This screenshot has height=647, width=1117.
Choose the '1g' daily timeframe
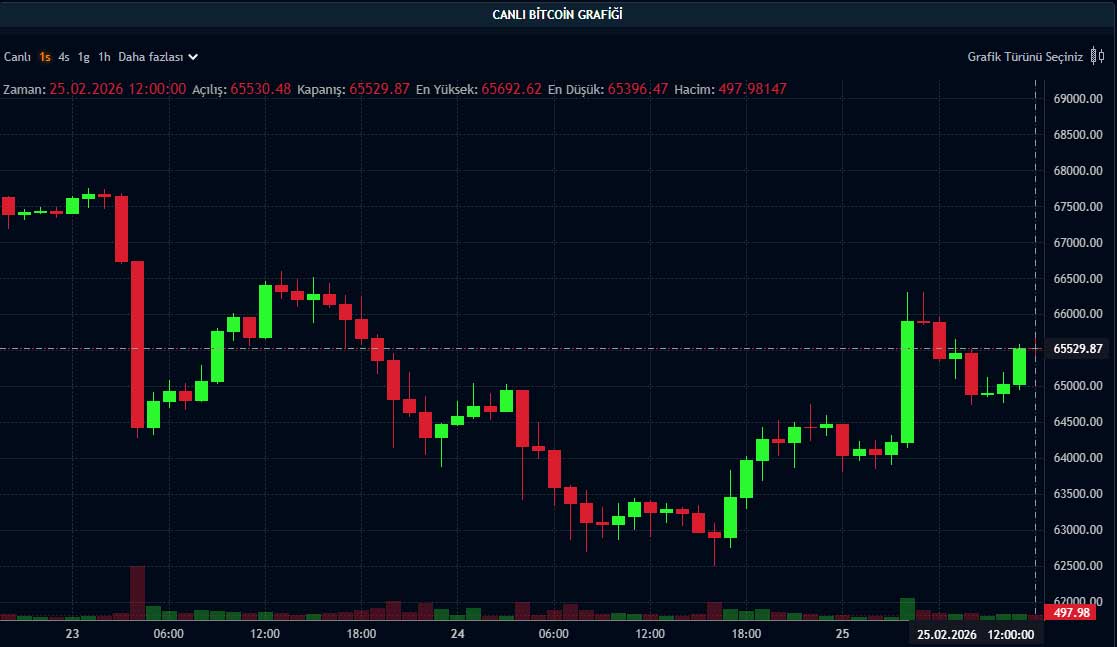pyautogui.click(x=84, y=57)
